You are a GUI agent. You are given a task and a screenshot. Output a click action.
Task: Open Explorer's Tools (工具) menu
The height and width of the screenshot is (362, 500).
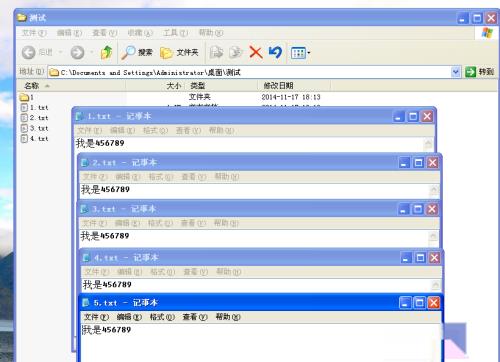(x=175, y=33)
